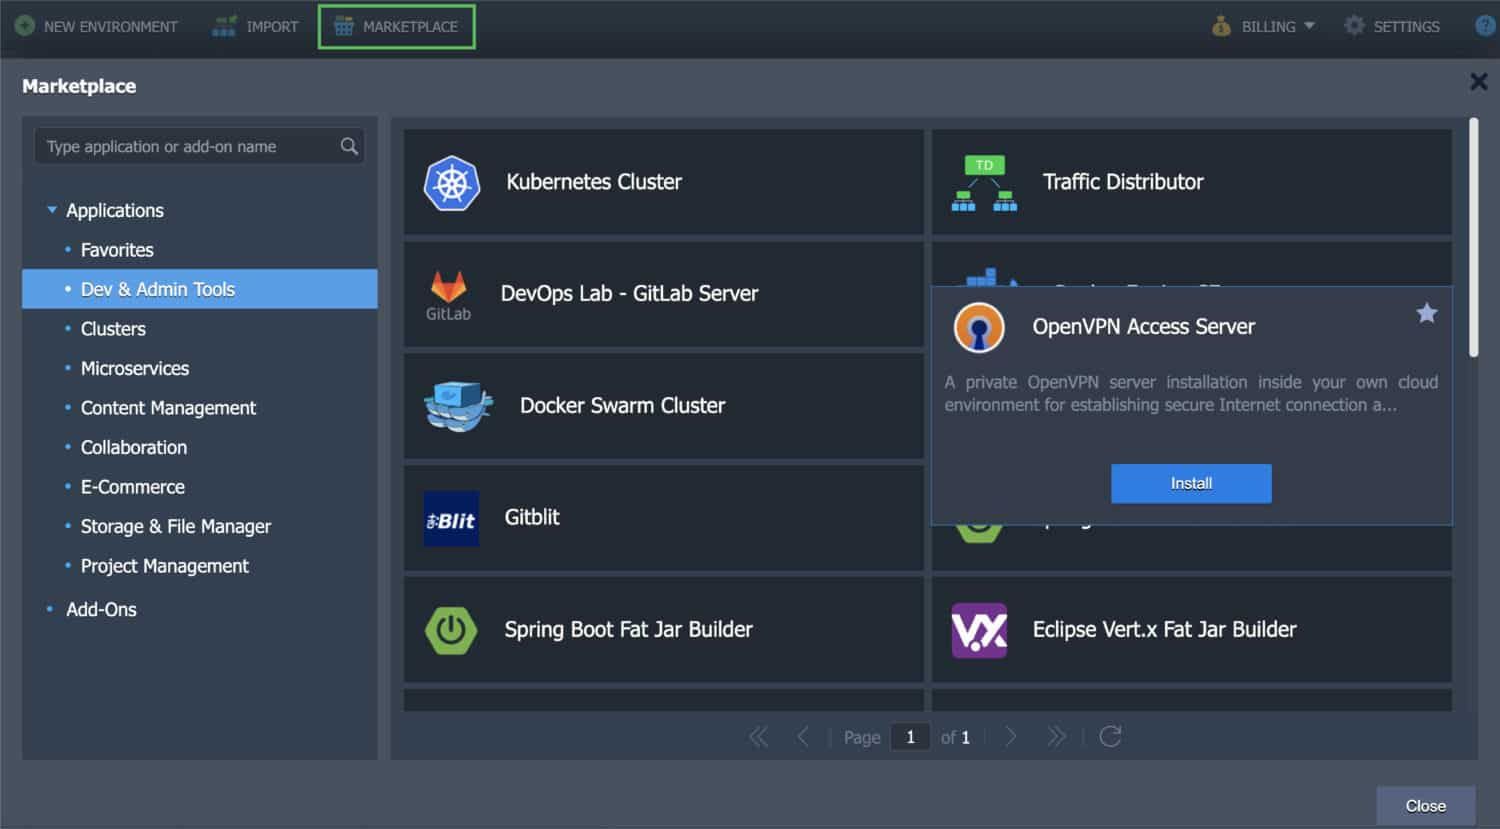Click the MARKETPLACE toolbar label

(410, 27)
